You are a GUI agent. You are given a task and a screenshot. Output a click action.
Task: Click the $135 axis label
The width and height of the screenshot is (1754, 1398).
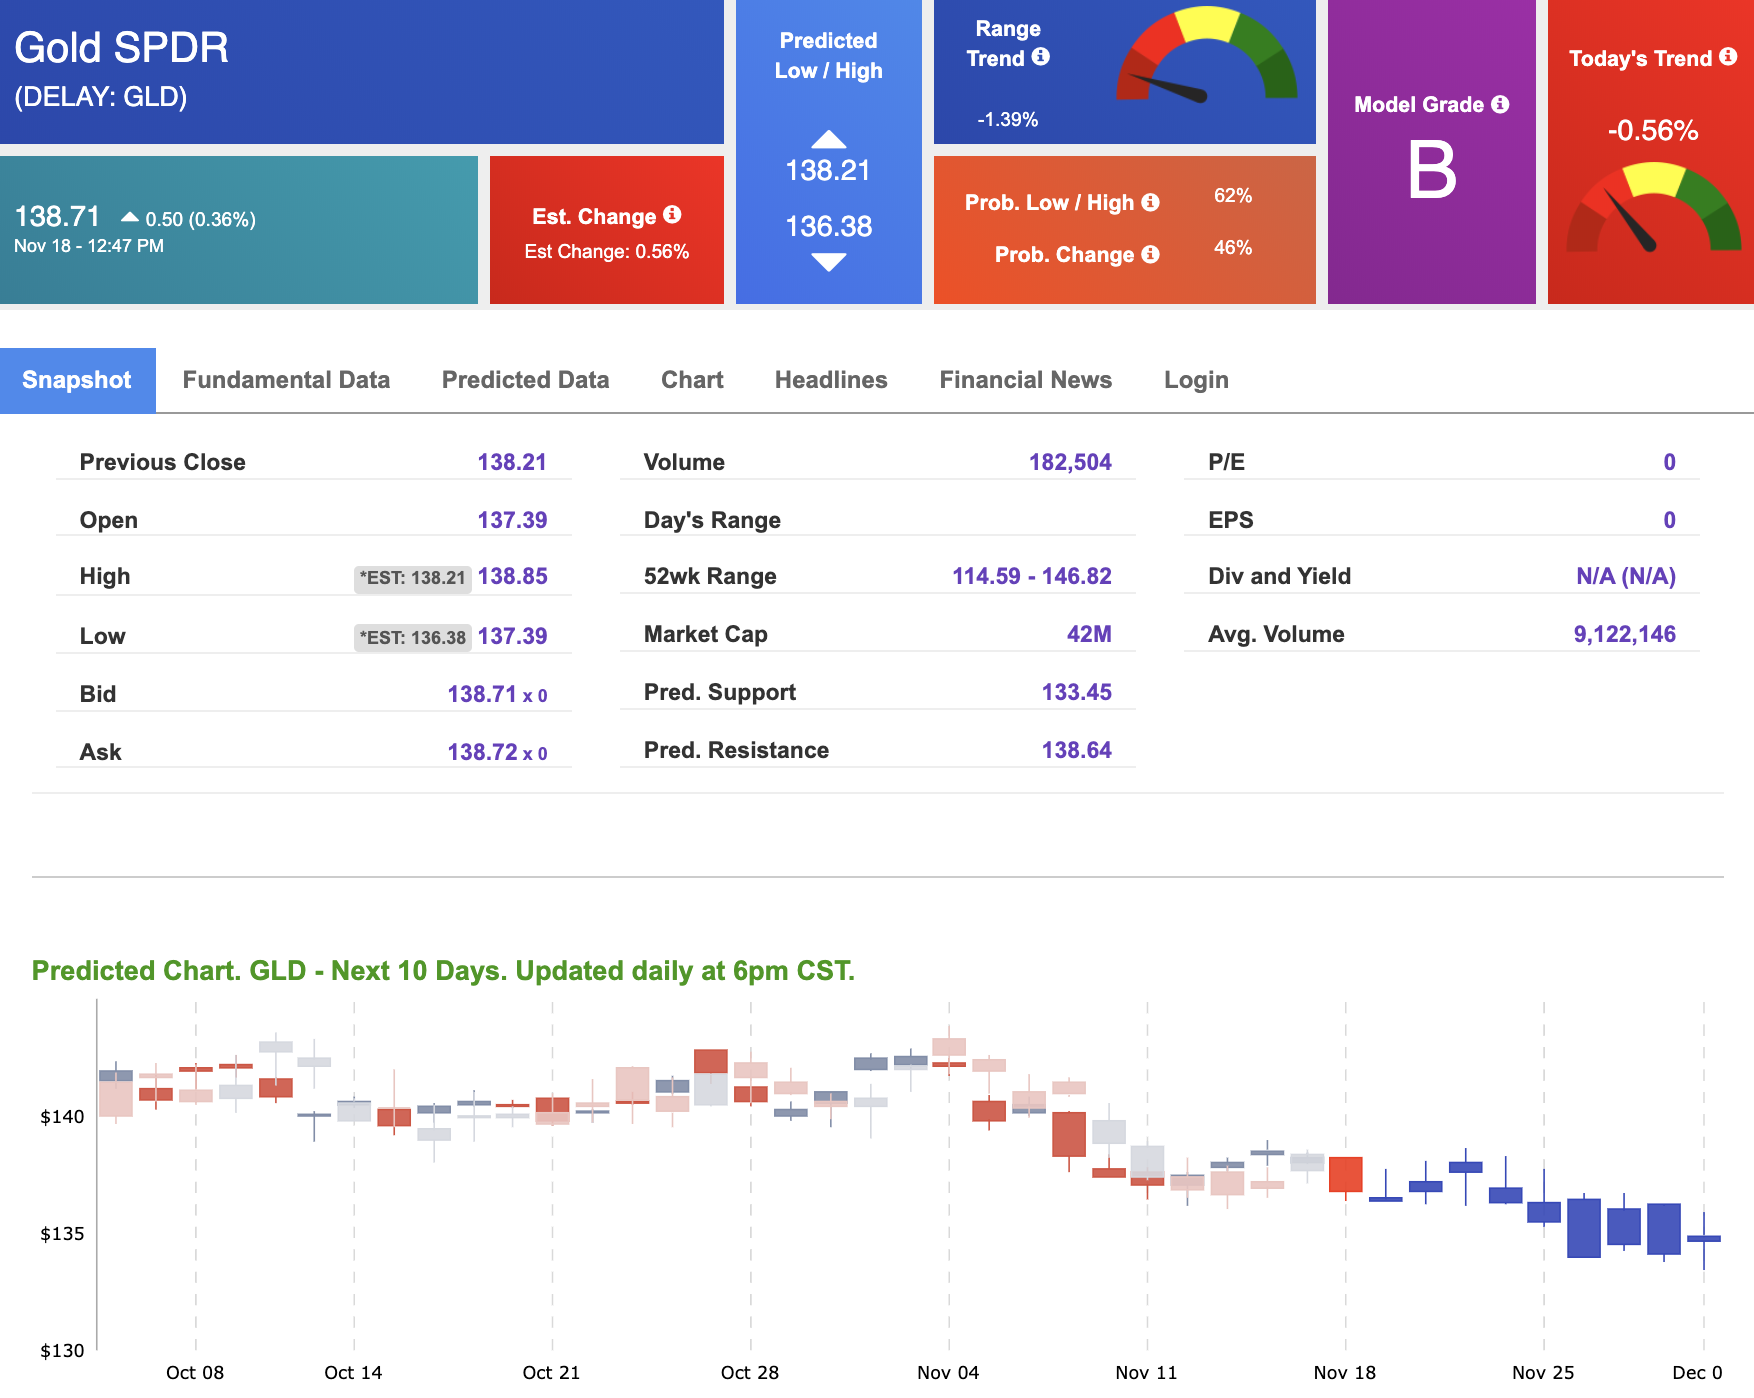(x=62, y=1234)
